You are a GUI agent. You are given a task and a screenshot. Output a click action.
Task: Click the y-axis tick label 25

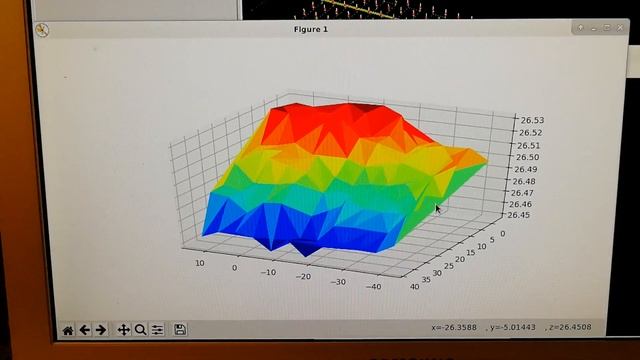point(449,266)
